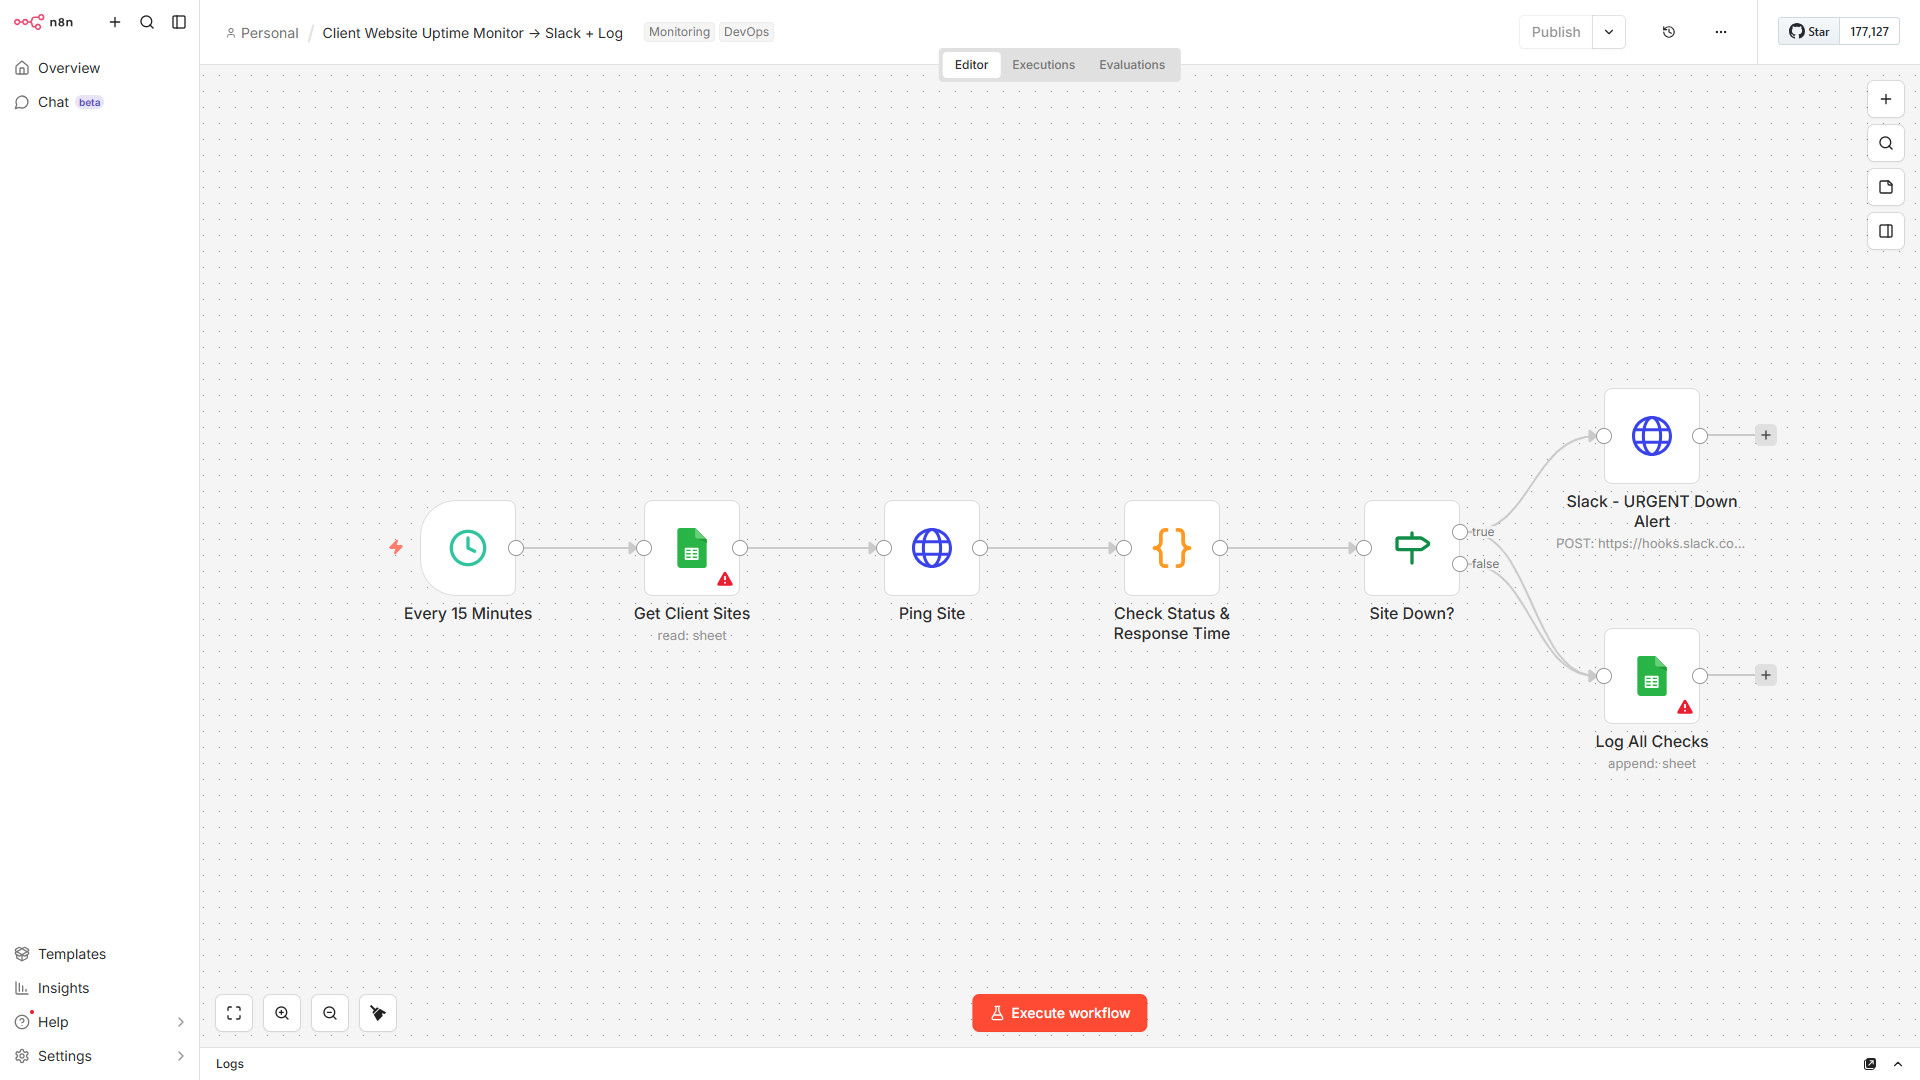Add a sticky note from the right rail

[x=1886, y=186]
